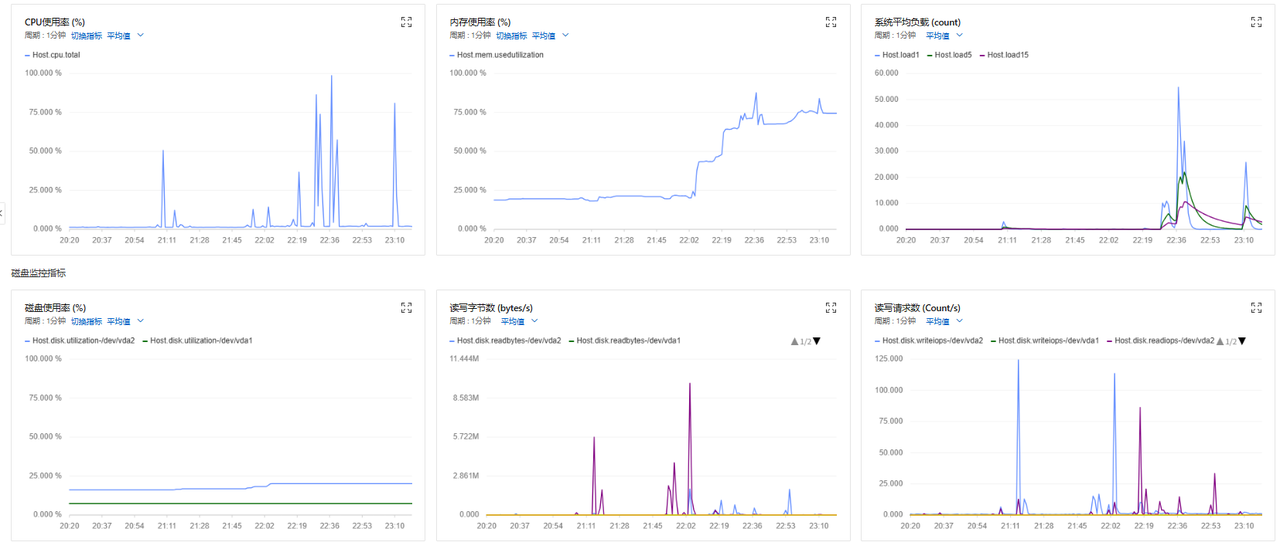Click 切换指标 link in 磁盘使用率 chart
This screenshot has width=1280, height=549.
(x=86, y=322)
